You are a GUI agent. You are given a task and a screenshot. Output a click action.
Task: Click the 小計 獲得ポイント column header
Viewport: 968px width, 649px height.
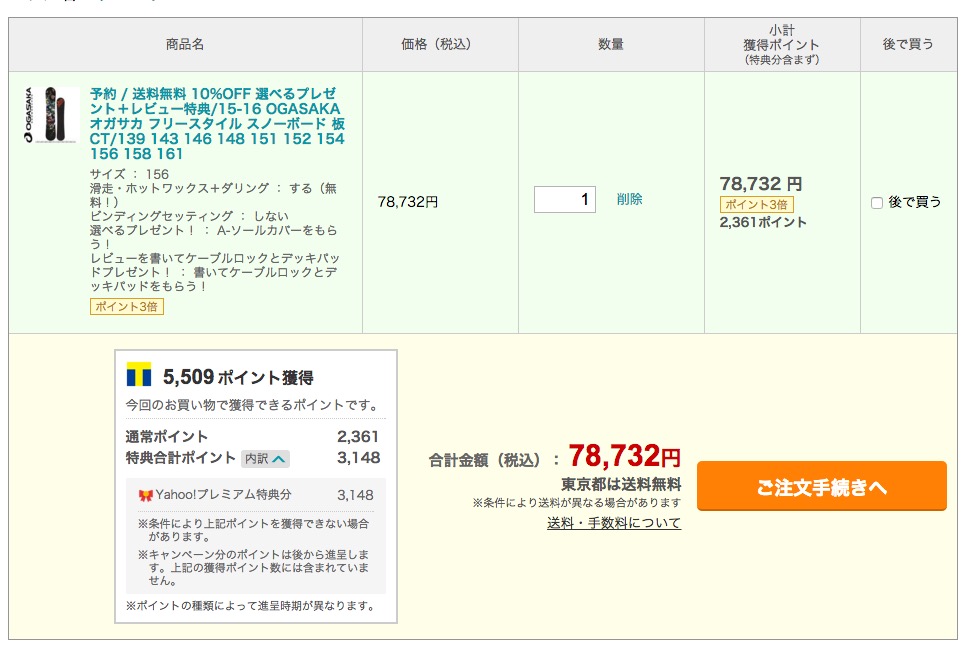click(782, 44)
